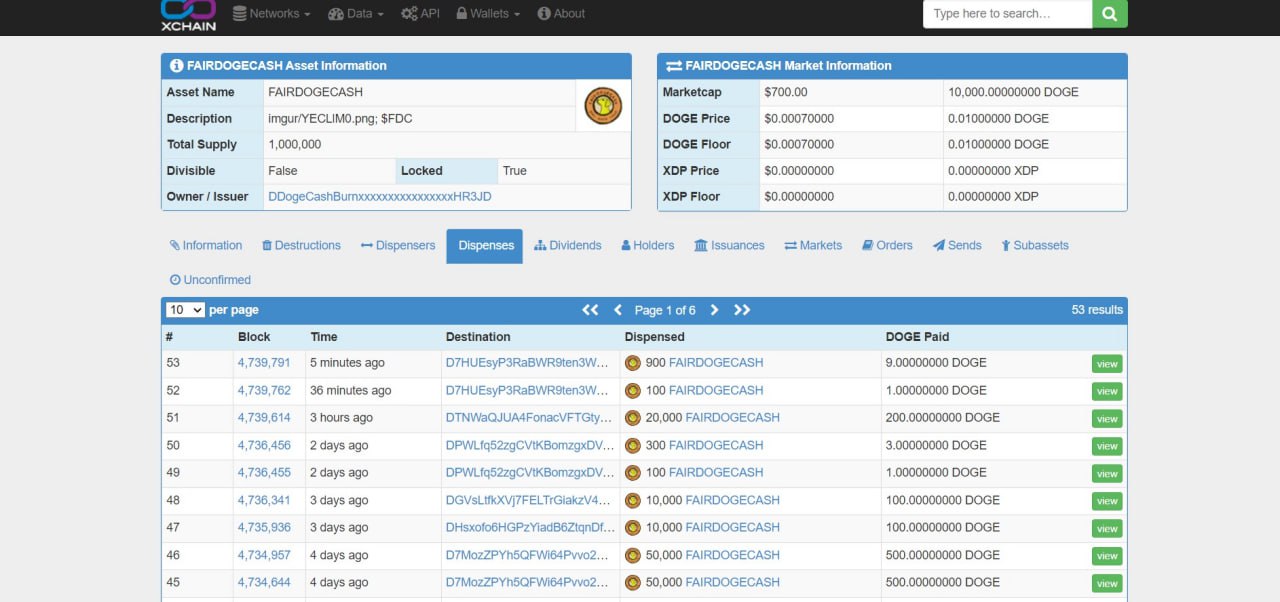Open the FAIRDOGECASH asset logo image

603,105
